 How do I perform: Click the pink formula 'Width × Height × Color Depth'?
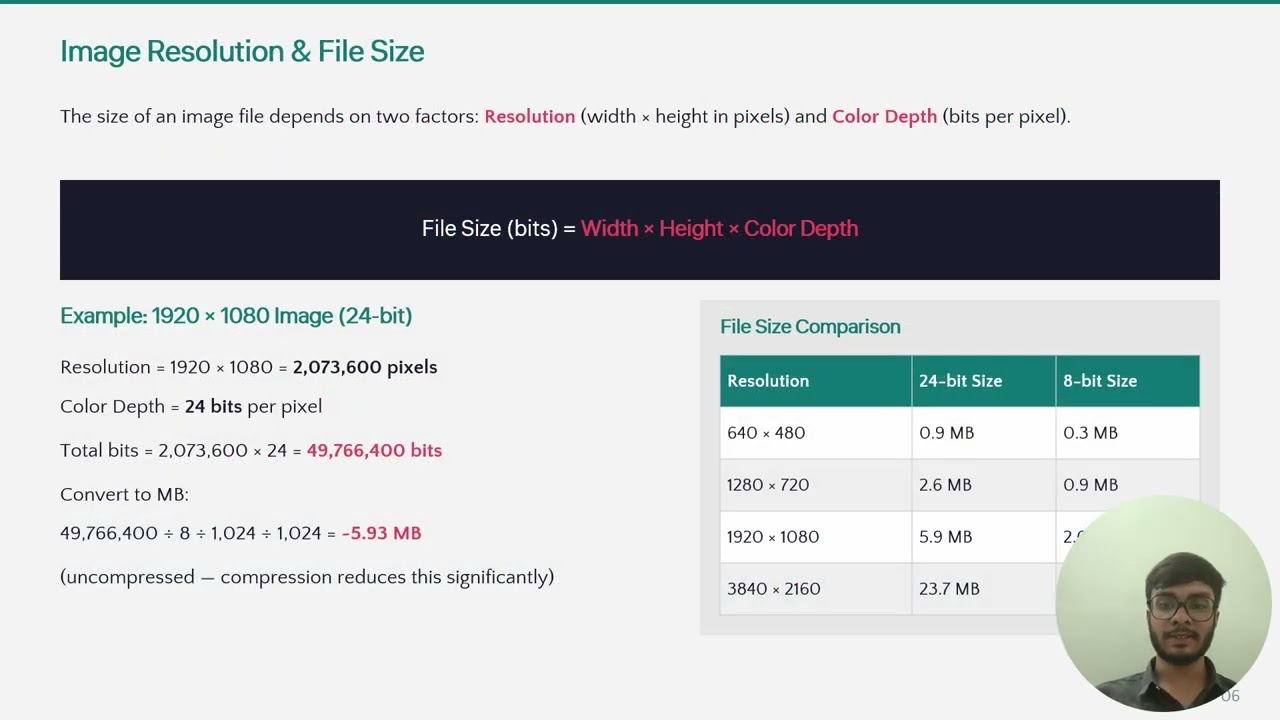point(719,228)
